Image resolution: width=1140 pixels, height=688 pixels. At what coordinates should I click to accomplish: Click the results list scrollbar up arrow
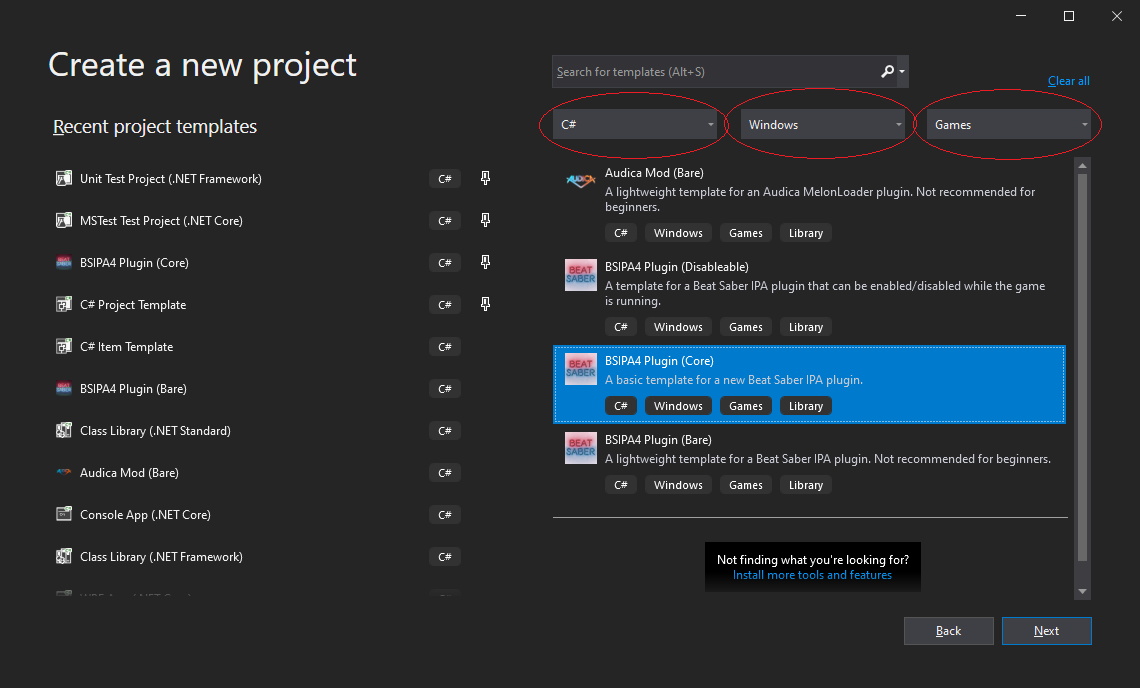click(1083, 166)
